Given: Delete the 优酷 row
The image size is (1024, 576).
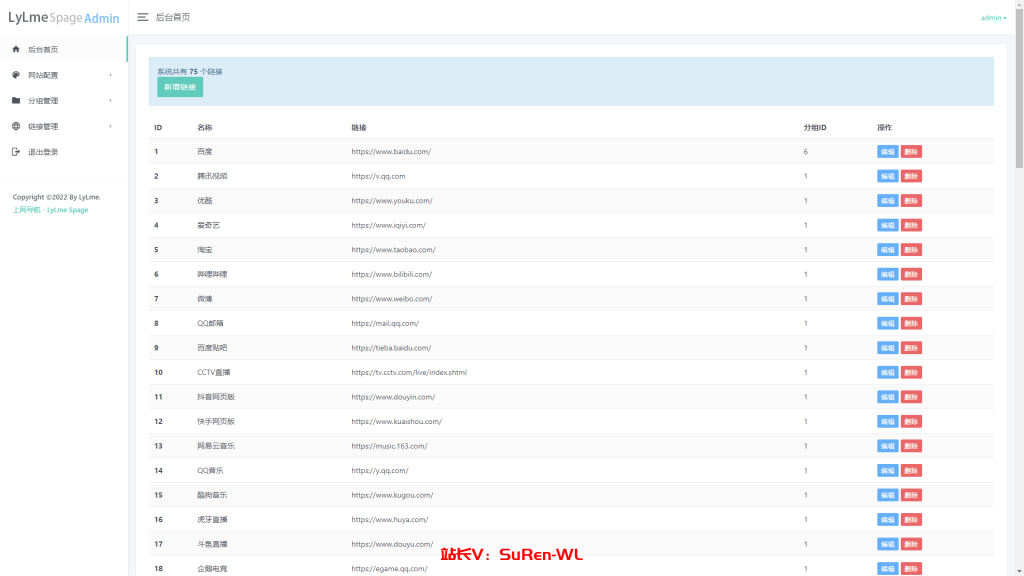Looking at the screenshot, I should pos(911,200).
